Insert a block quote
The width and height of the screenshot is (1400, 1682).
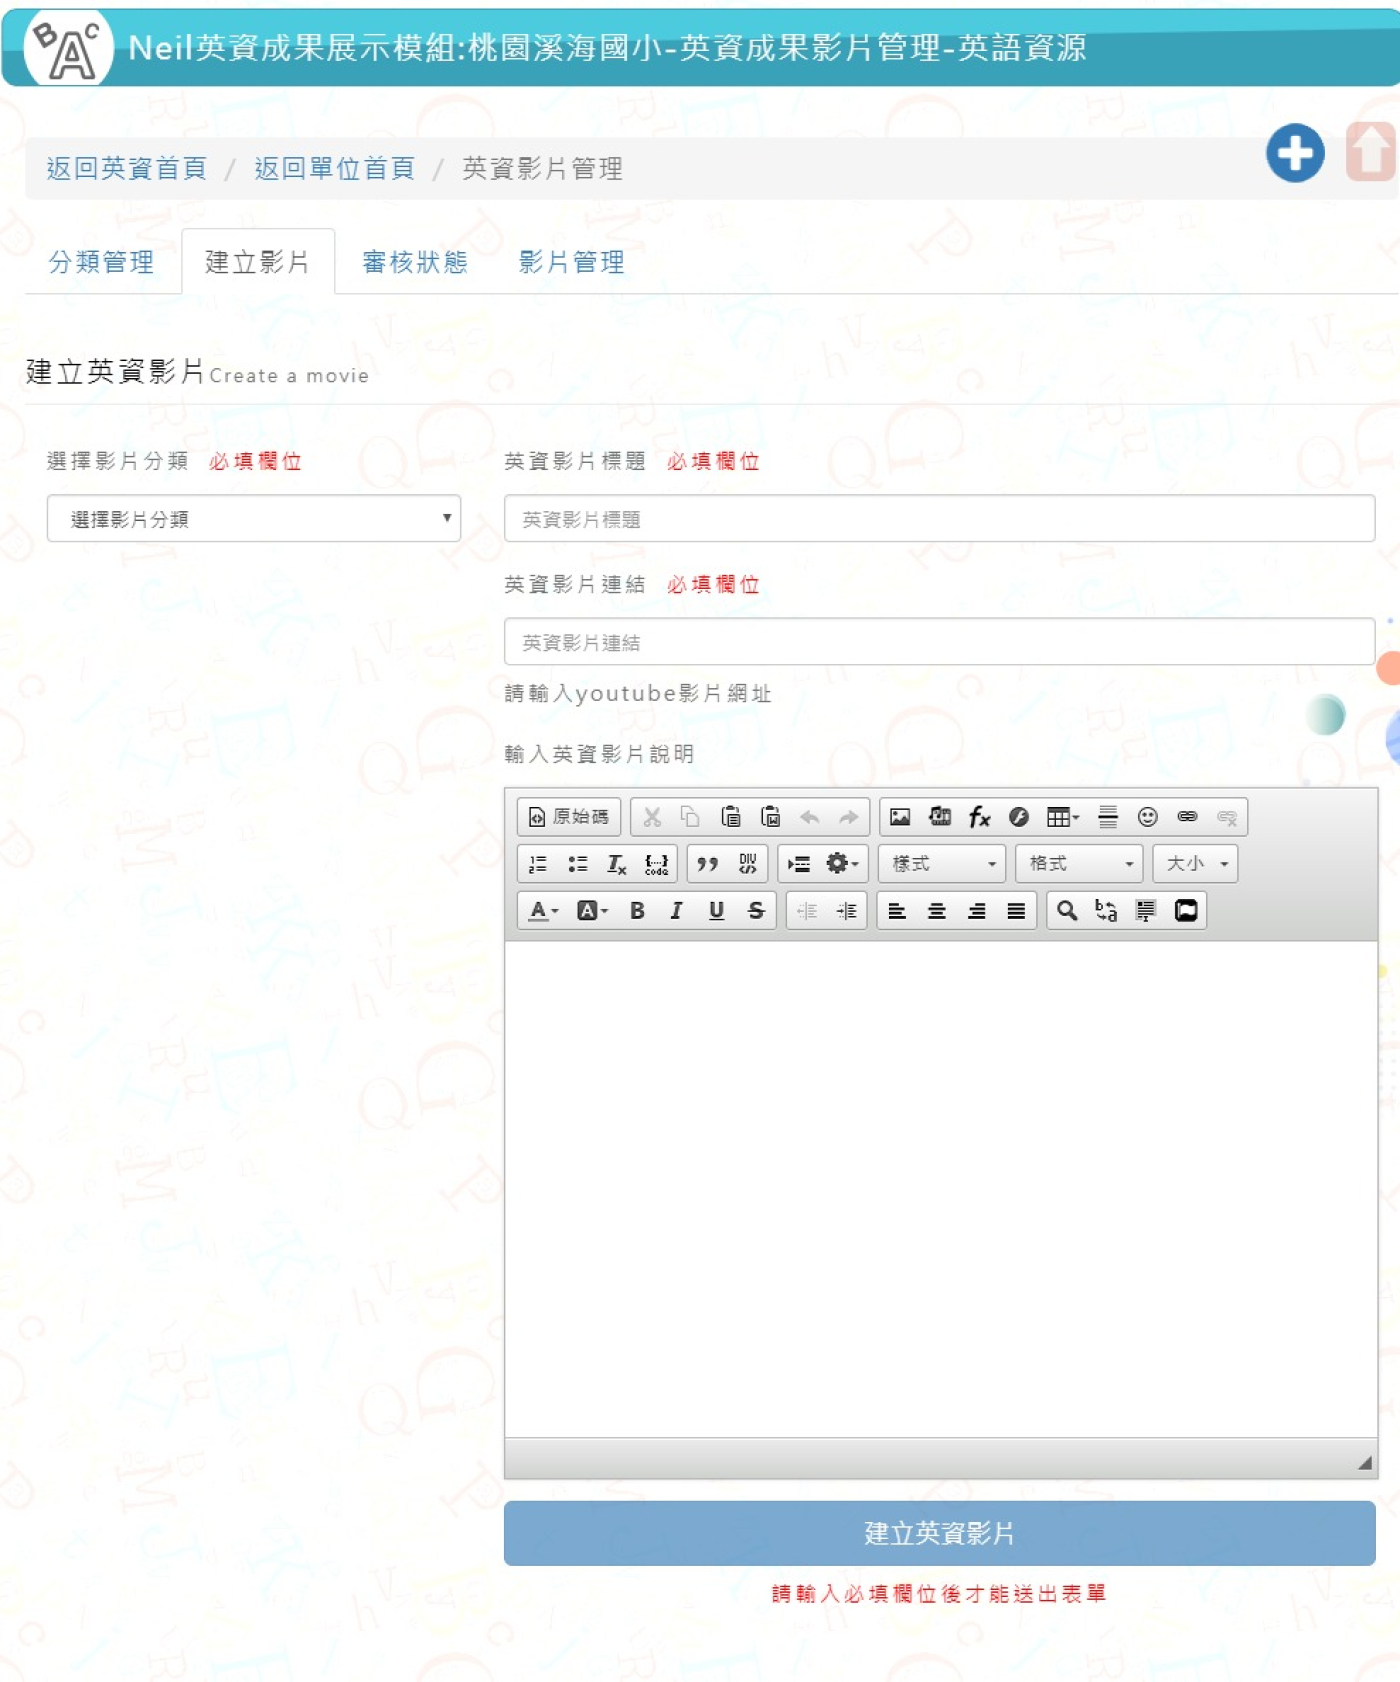point(707,864)
